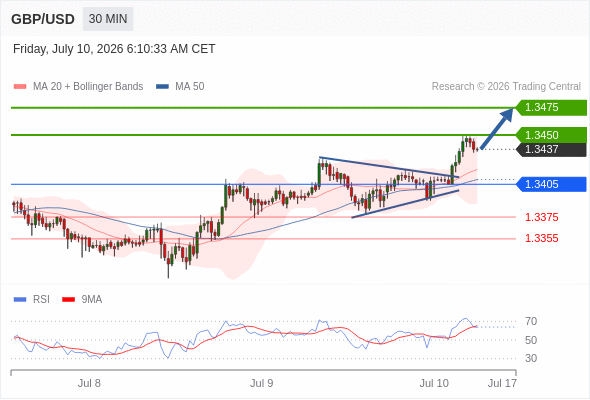The image size is (590, 400).
Task: Select the blue 1.3405 pivot price tag
Action: pyautogui.click(x=551, y=184)
